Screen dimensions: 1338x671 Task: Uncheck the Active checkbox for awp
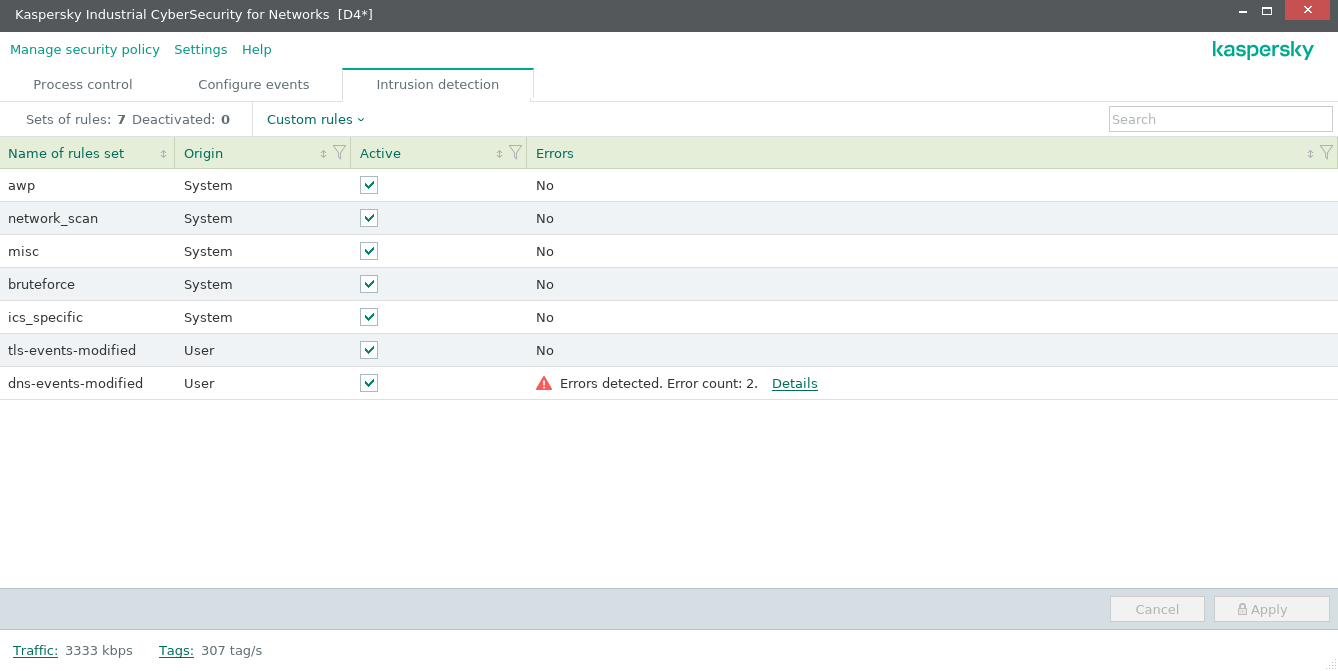[369, 185]
